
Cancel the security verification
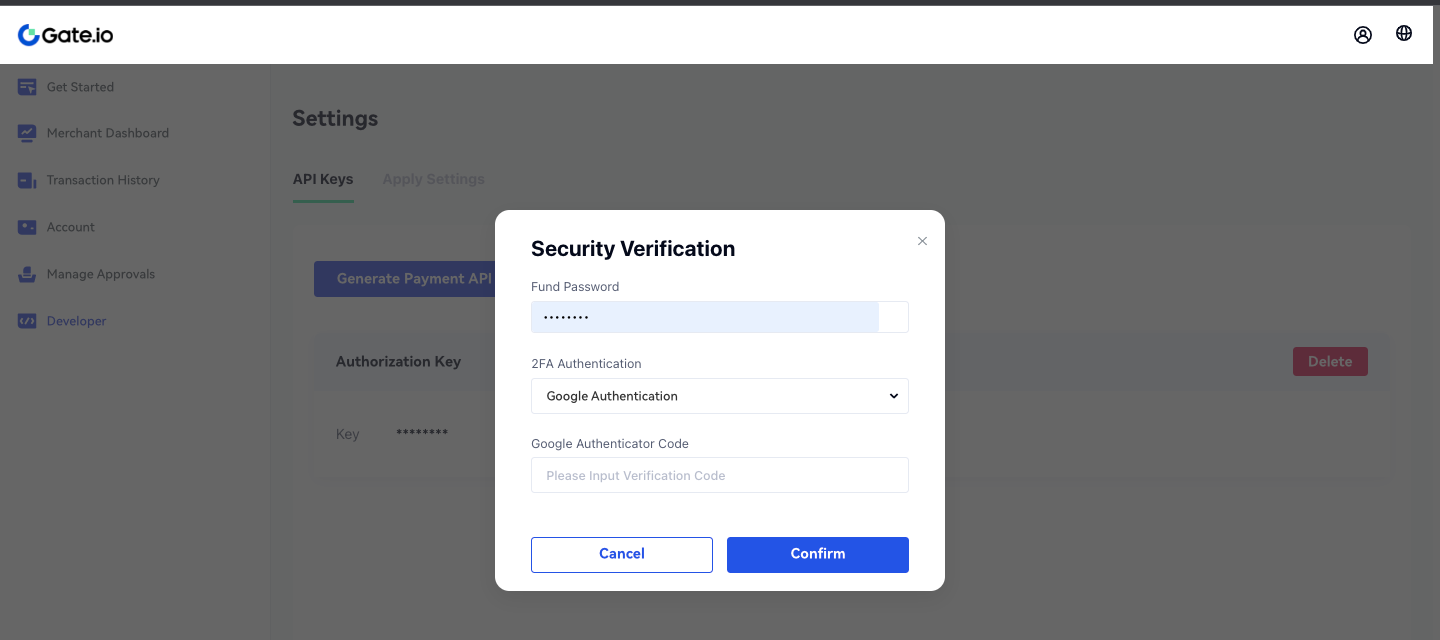621,554
